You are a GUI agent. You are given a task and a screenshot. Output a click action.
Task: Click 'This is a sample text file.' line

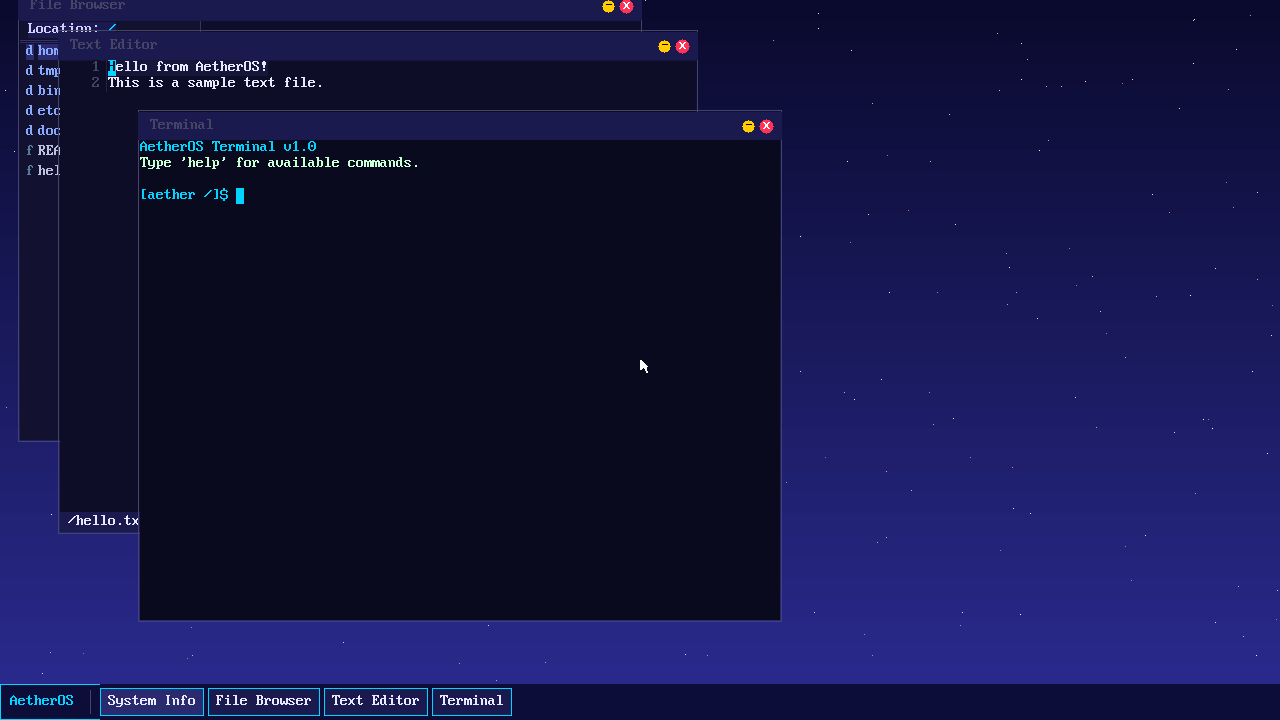coord(216,83)
